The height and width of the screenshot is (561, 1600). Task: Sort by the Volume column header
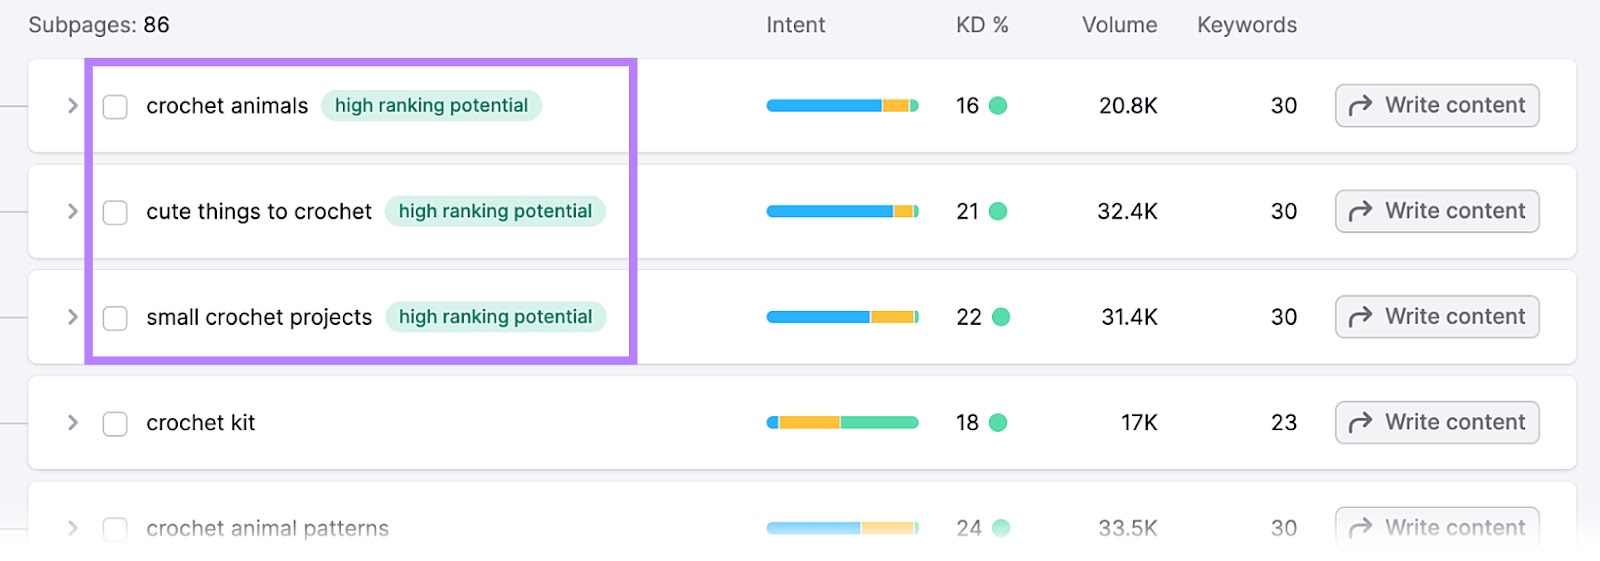(x=1119, y=25)
